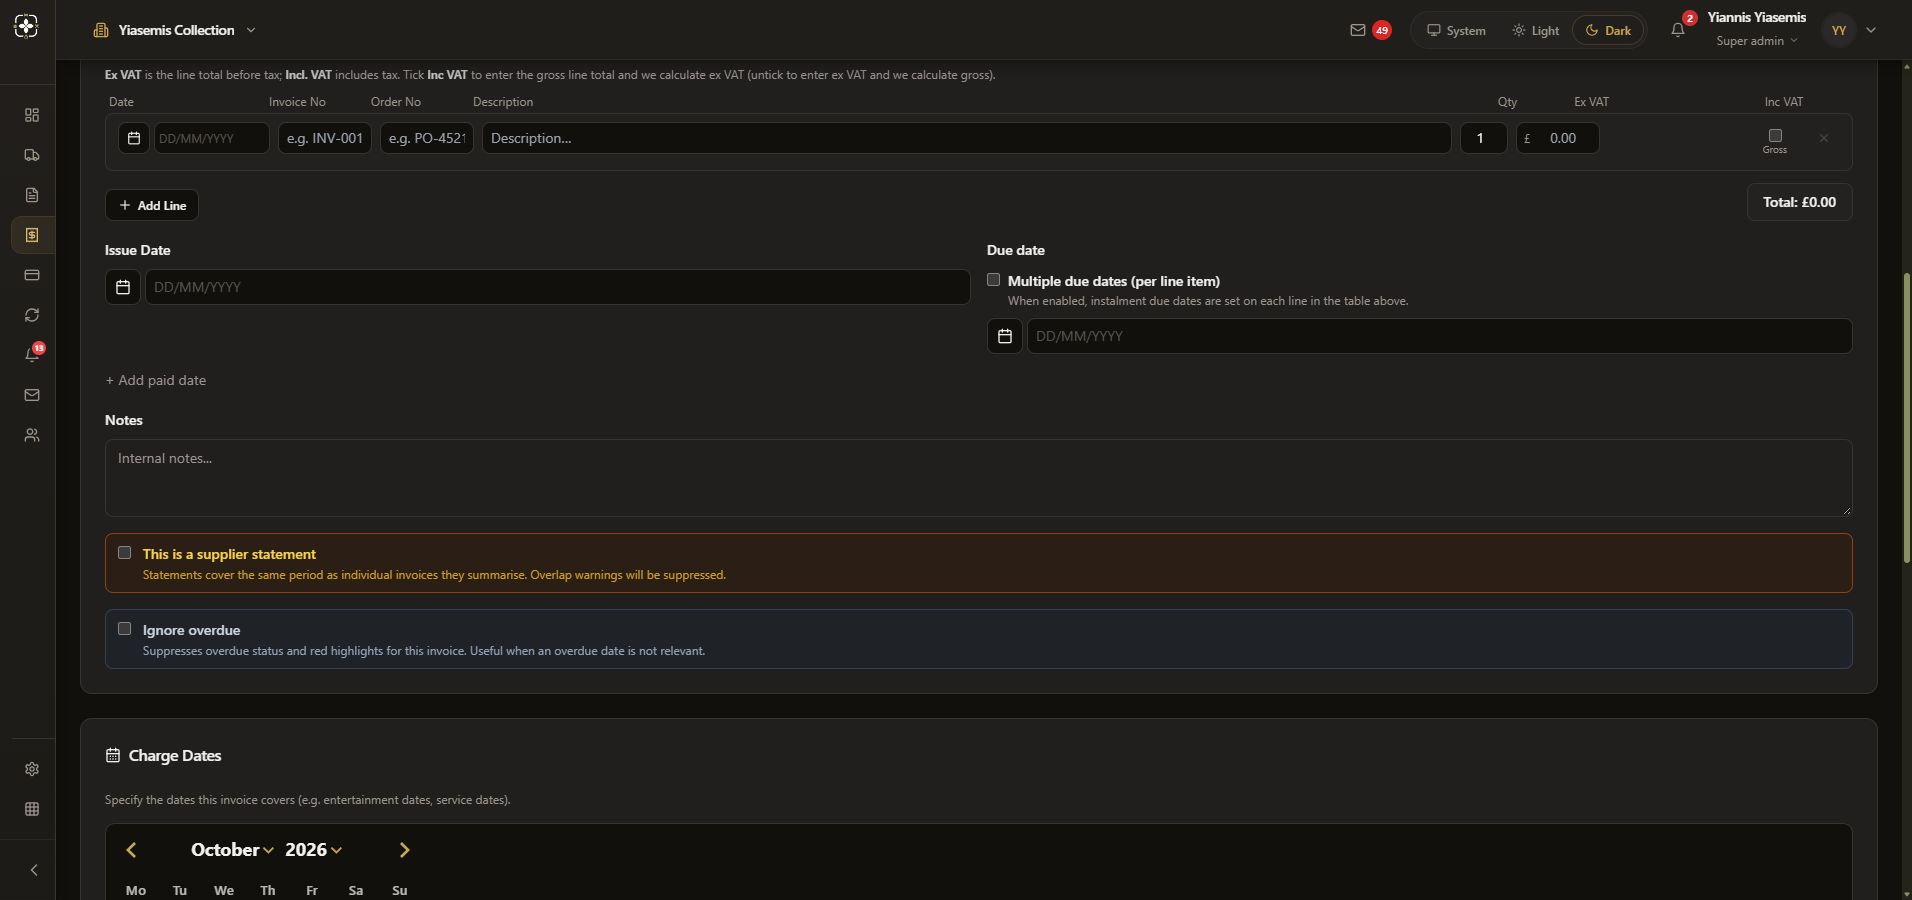Open sidebar notifications bell with 13 badge
The width and height of the screenshot is (1912, 900).
[32, 354]
